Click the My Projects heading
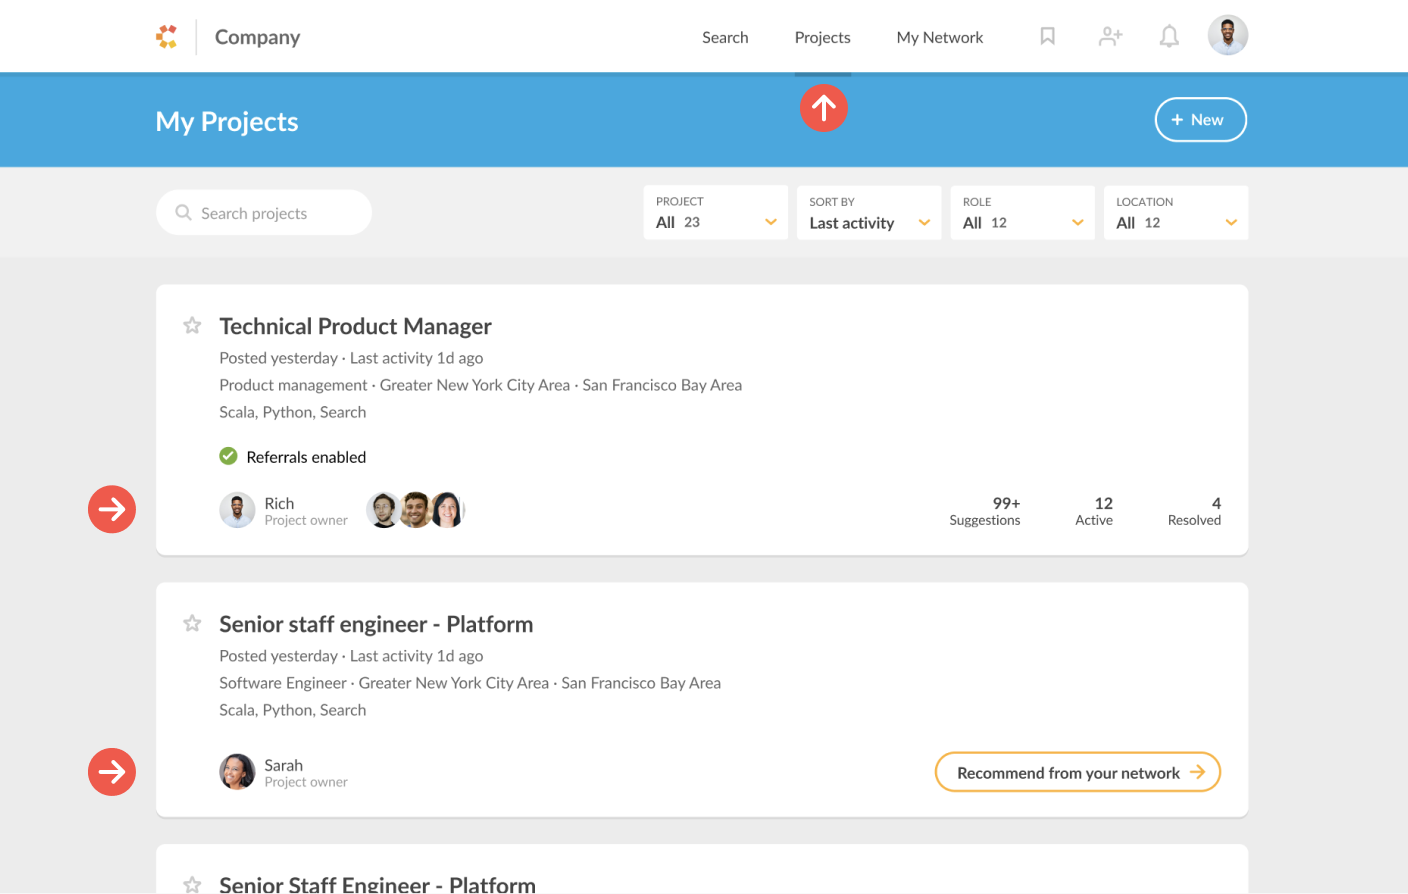Image resolution: width=1408 pixels, height=894 pixels. point(227,121)
